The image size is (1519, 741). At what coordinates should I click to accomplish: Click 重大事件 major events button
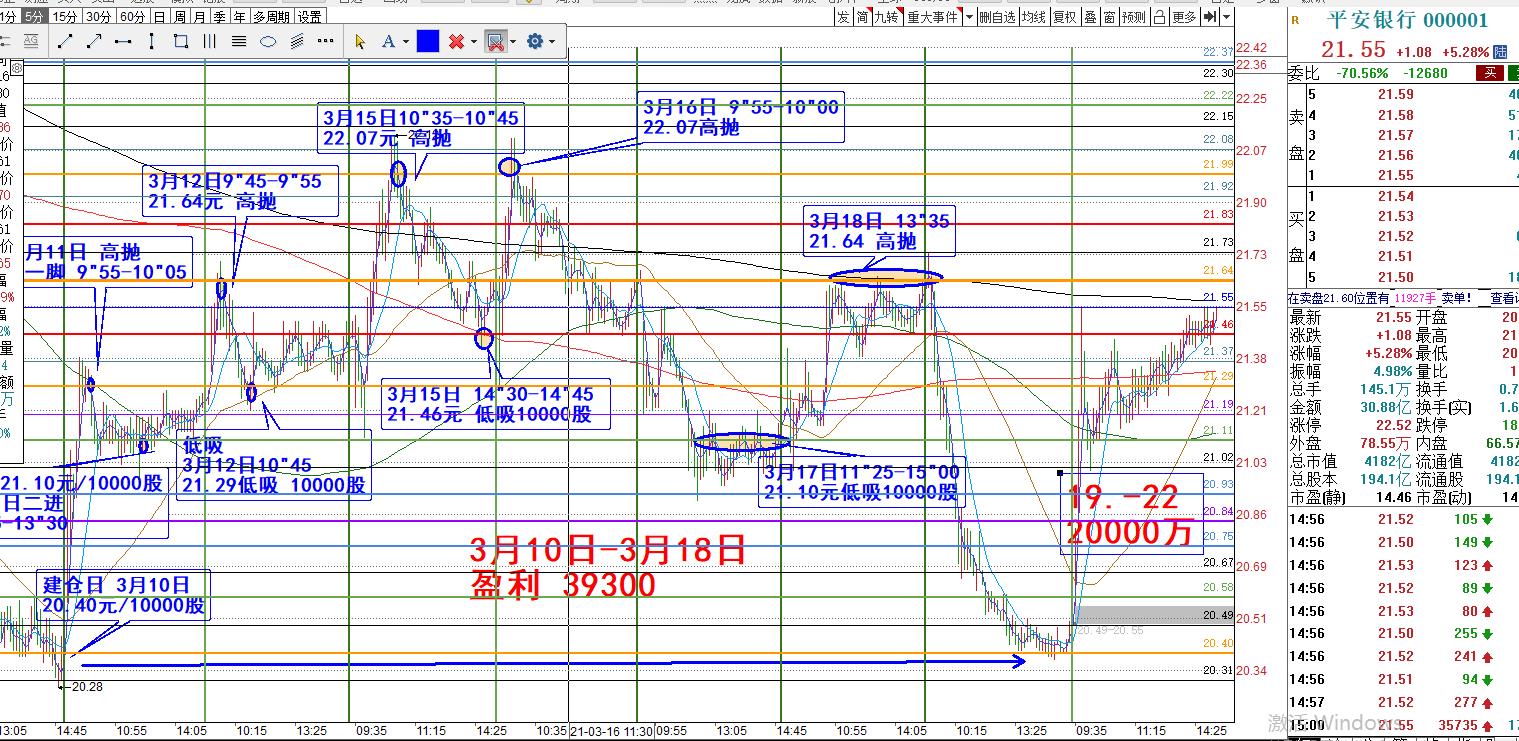click(932, 17)
